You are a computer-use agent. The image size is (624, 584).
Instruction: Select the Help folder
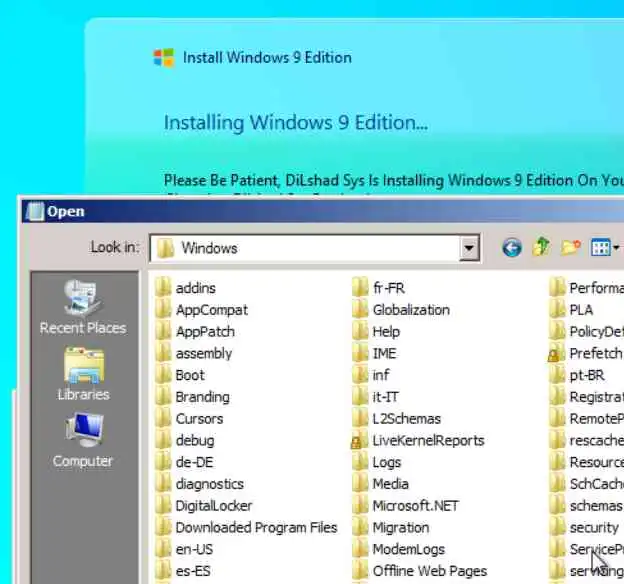click(x=376, y=332)
